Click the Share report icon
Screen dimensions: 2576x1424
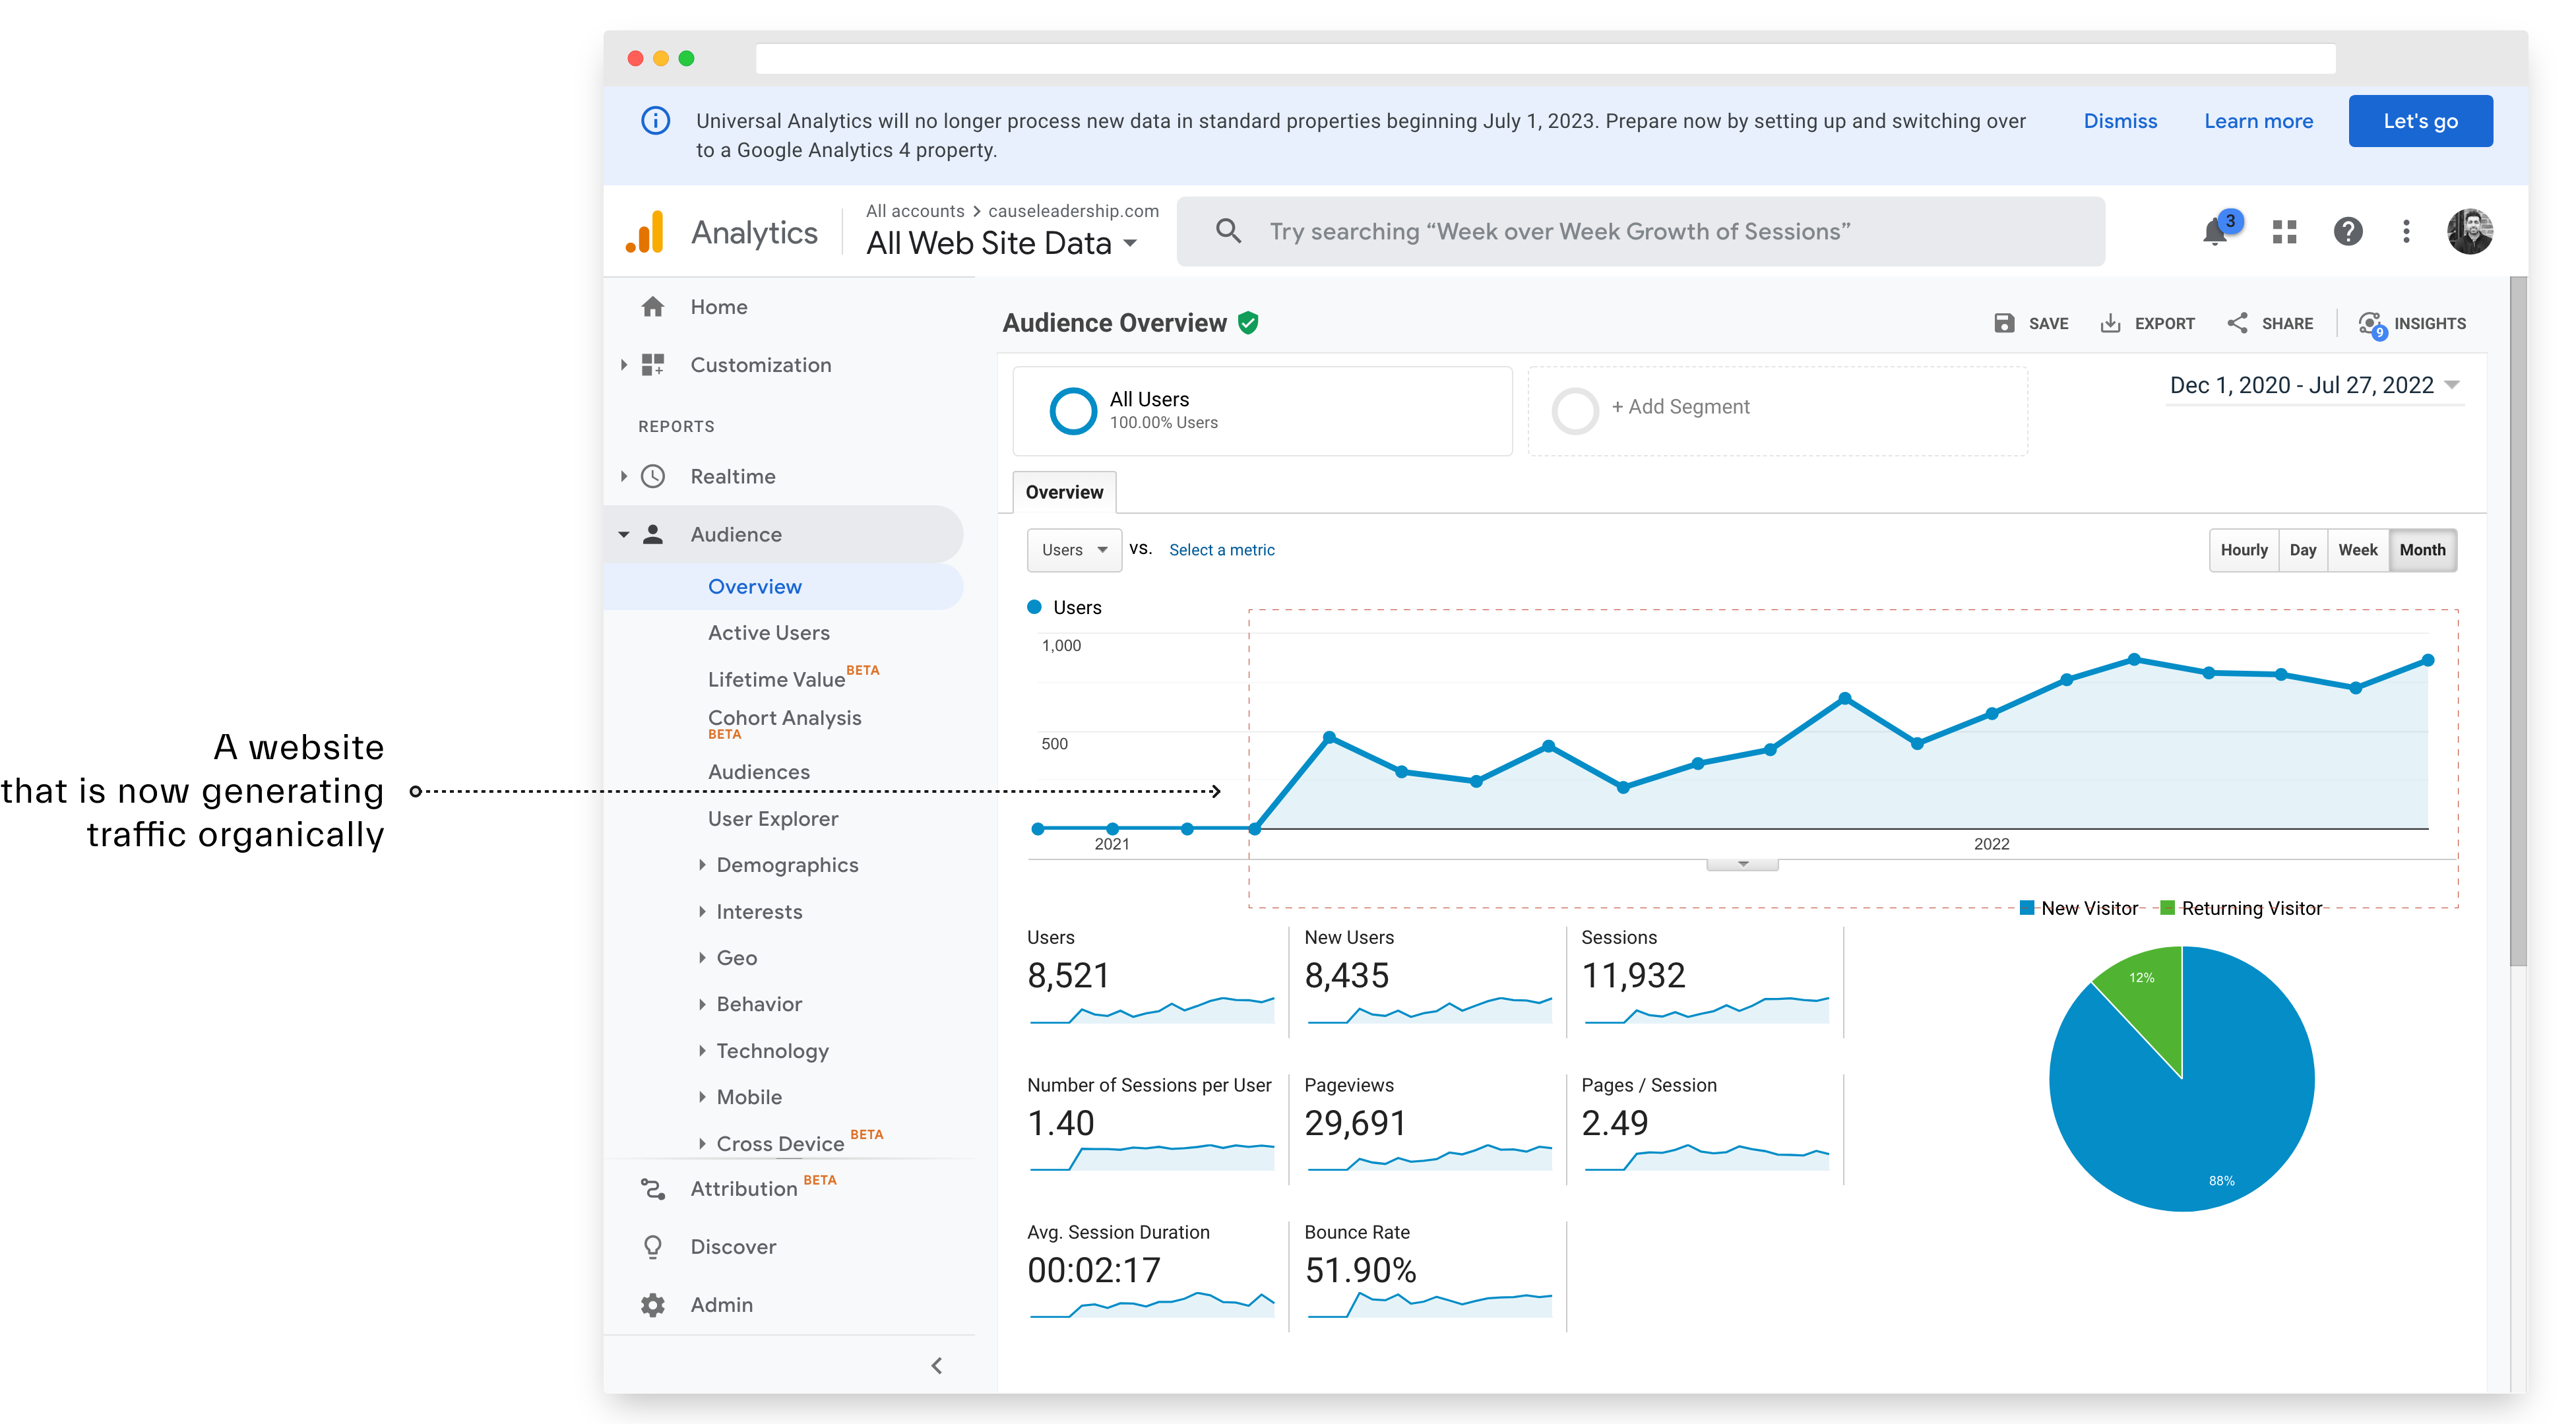2238,323
